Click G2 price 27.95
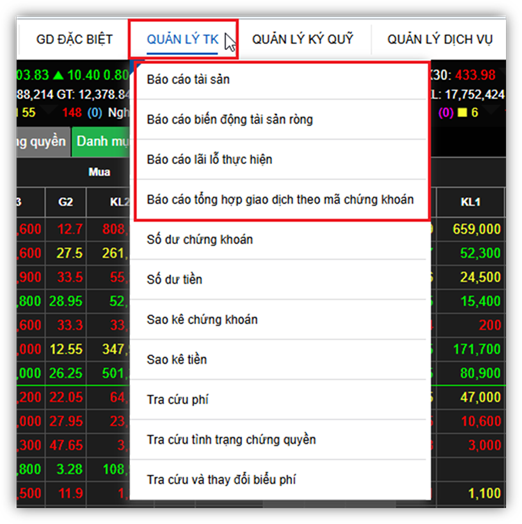522x524 pixels. (66, 421)
